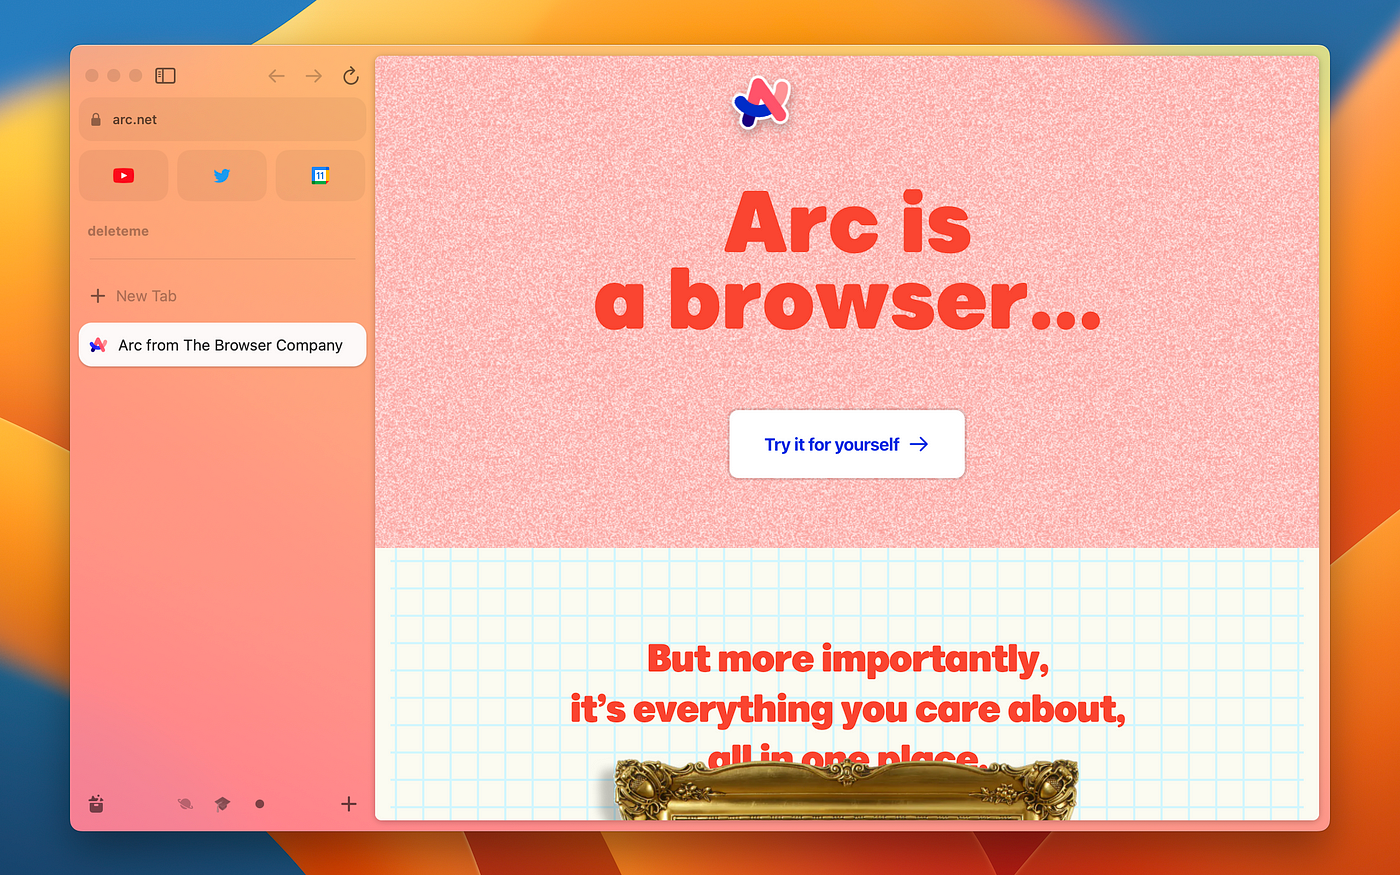Open the Google Calendar pinned favorite
1400x875 pixels.
pos(320,176)
